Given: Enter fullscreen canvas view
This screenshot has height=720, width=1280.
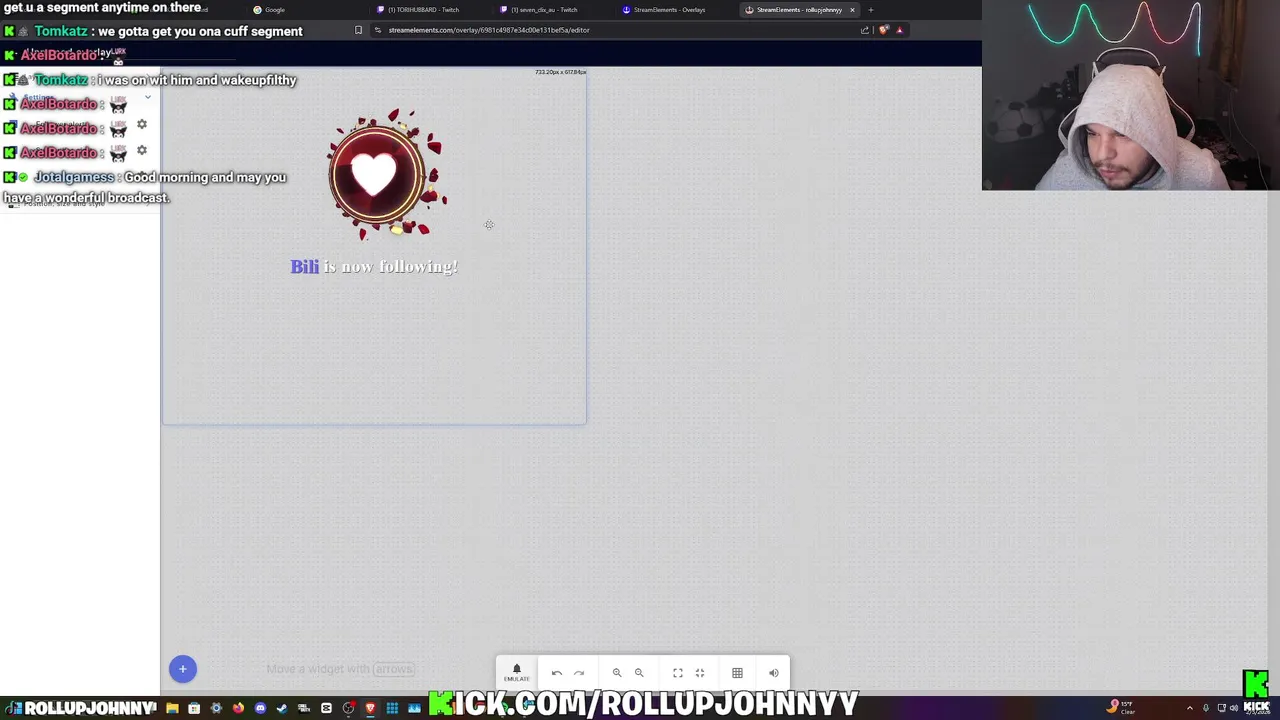Looking at the screenshot, I should coord(678,673).
